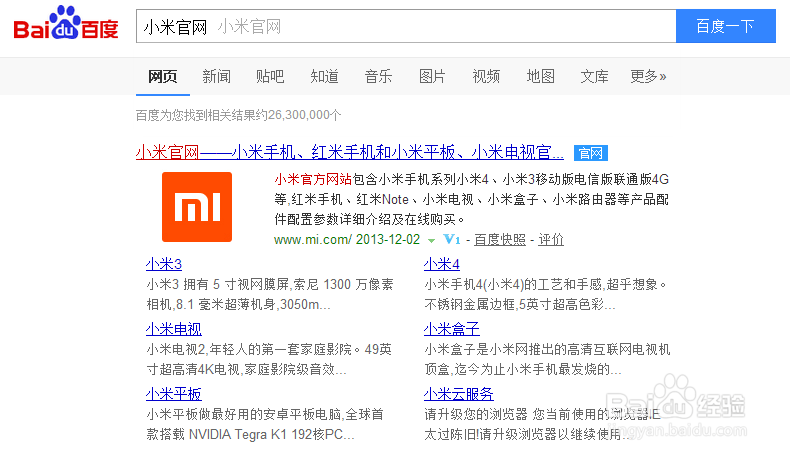
Task: Switch to the 知道 tab
Action: (x=324, y=77)
